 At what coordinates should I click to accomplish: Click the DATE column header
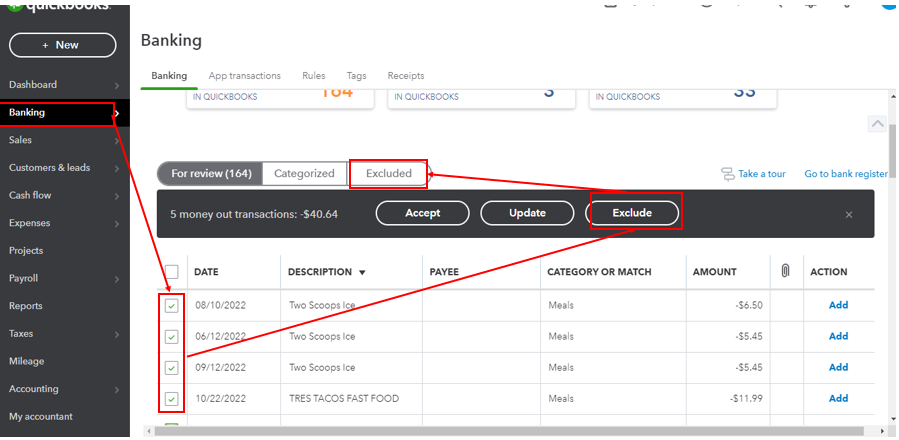pyautogui.click(x=206, y=272)
